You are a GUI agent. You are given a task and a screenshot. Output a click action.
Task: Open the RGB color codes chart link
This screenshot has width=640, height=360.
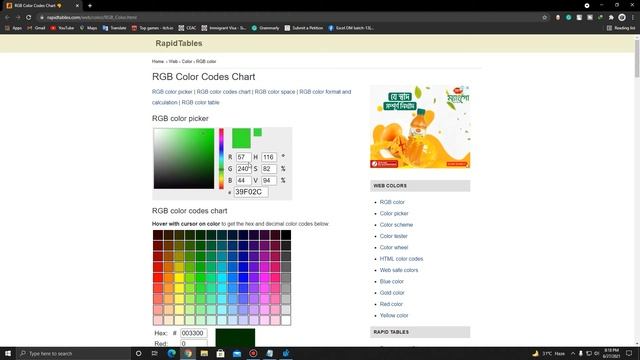pyautogui.click(x=224, y=92)
